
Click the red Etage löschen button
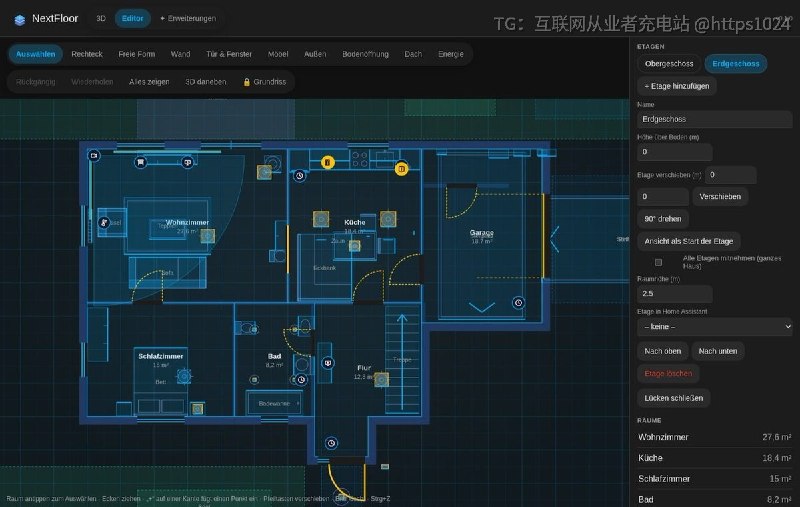coord(668,373)
